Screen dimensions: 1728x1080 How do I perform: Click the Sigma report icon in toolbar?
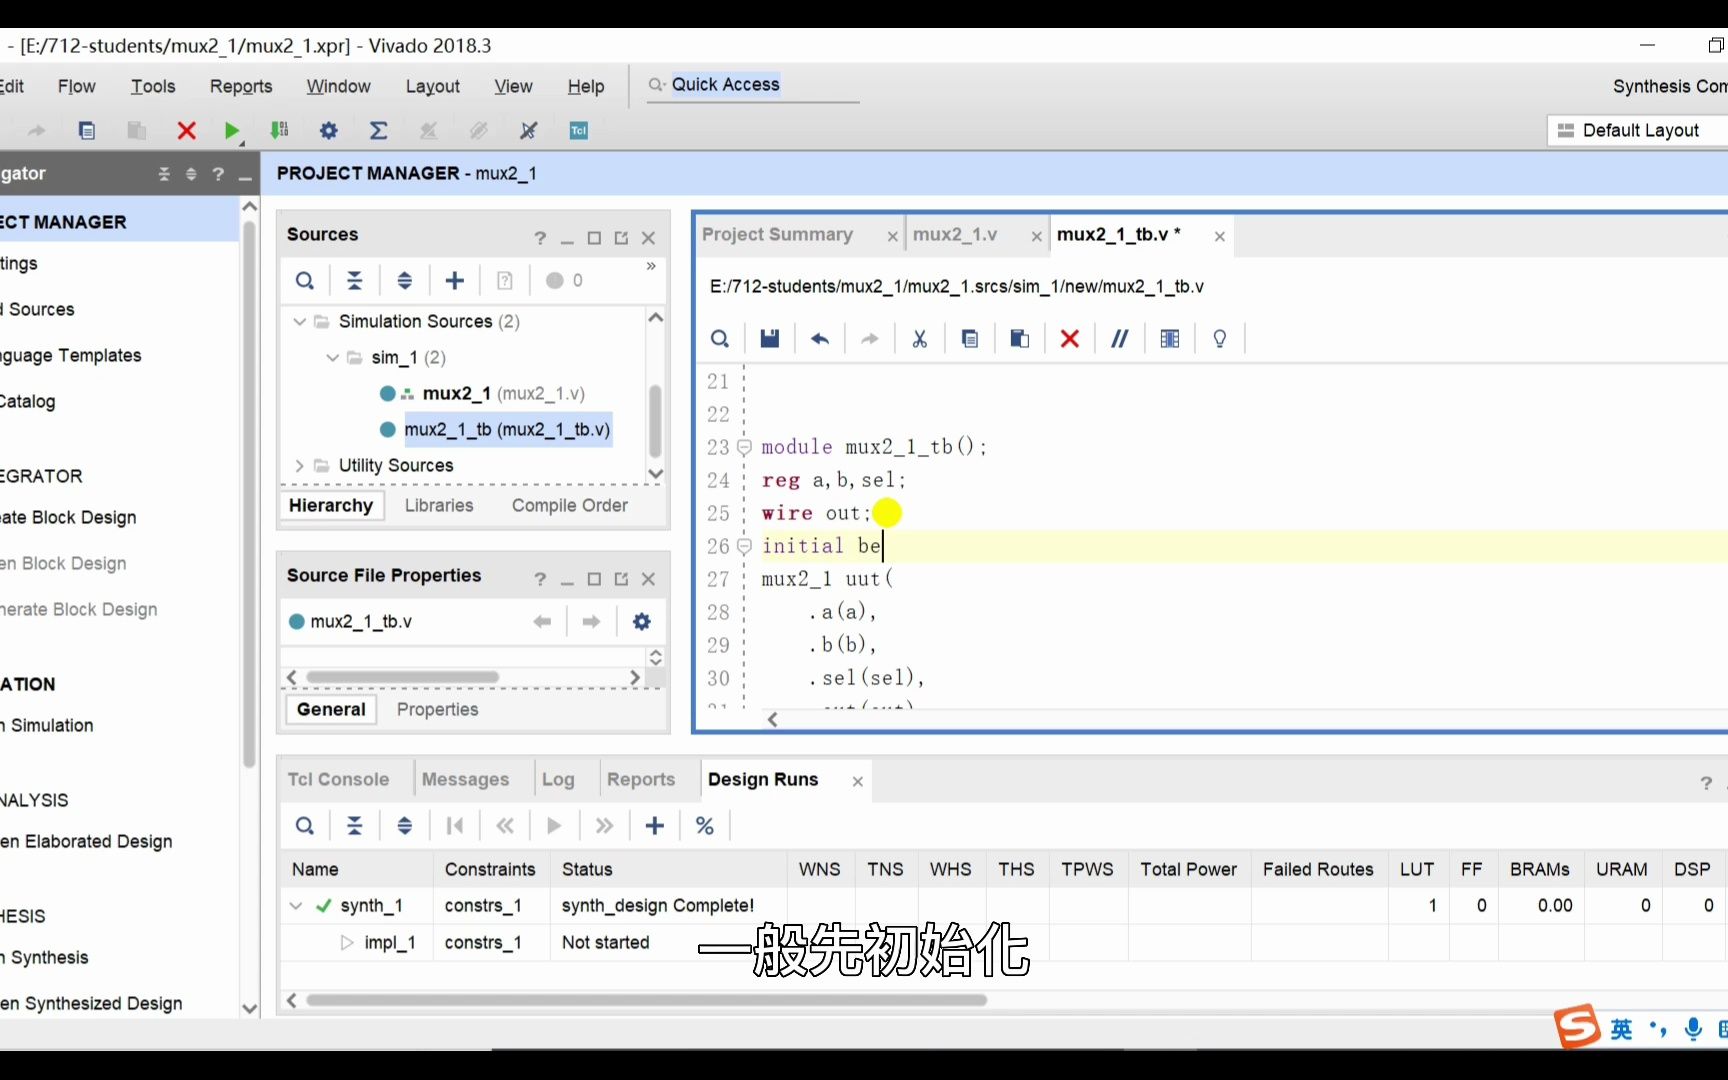[378, 130]
